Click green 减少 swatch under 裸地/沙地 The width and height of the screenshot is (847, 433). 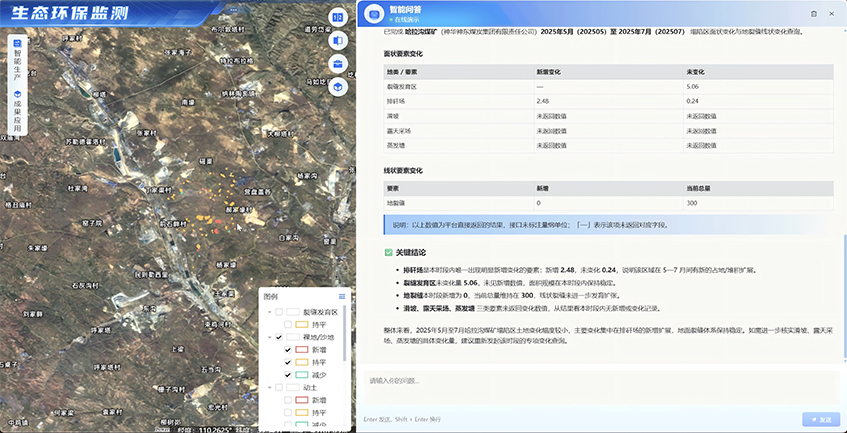click(302, 375)
